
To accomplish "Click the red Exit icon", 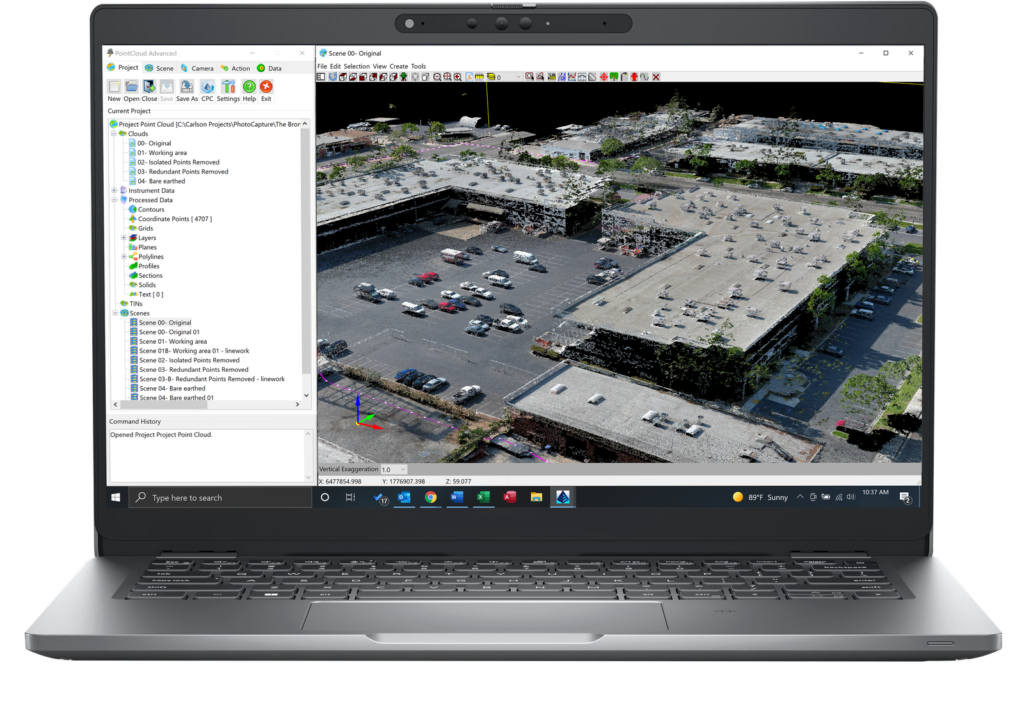I will click(266, 86).
